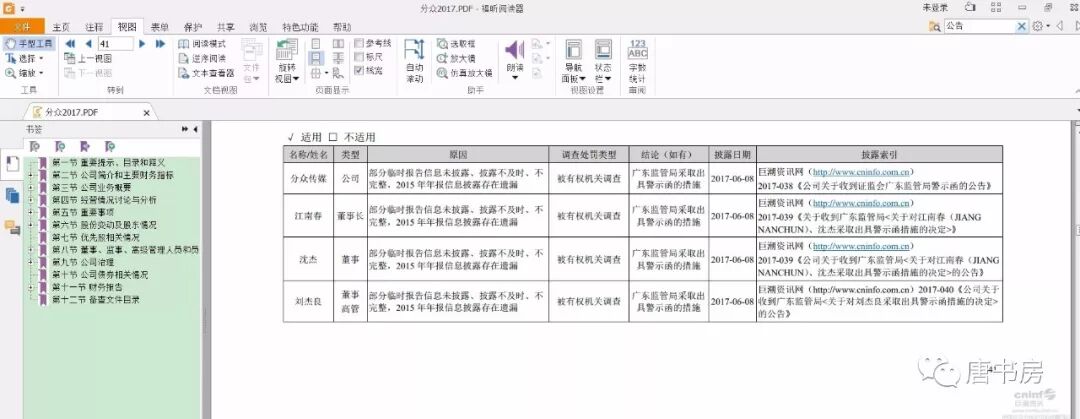This screenshot has height=419, width=1080.
Task: Open the Bookmarks panel sidebar icon
Action: 12,164
